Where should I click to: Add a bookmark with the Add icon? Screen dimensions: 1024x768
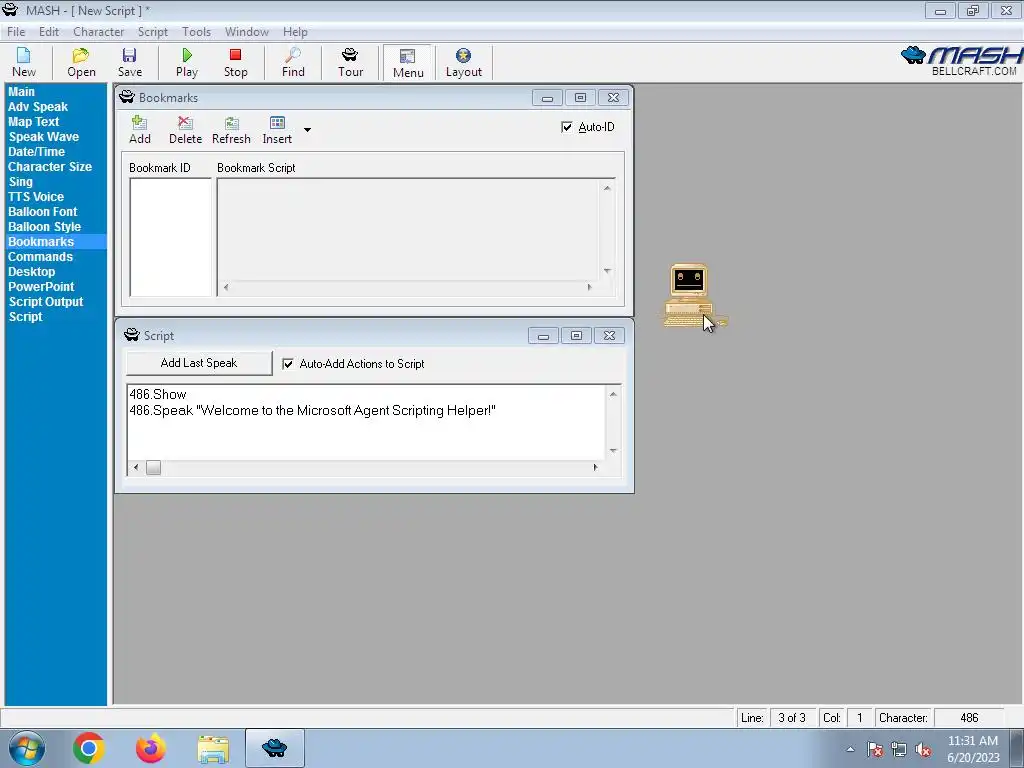tap(140, 130)
